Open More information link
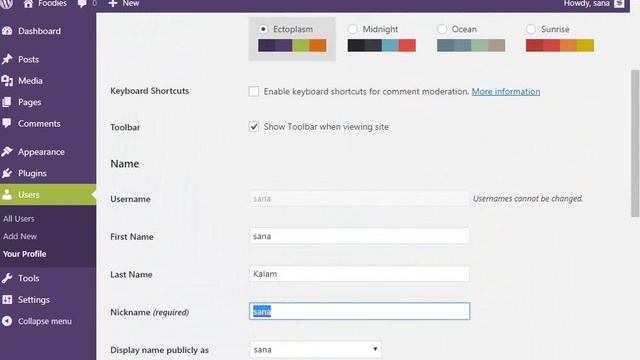This screenshot has height=360, width=640. [506, 91]
